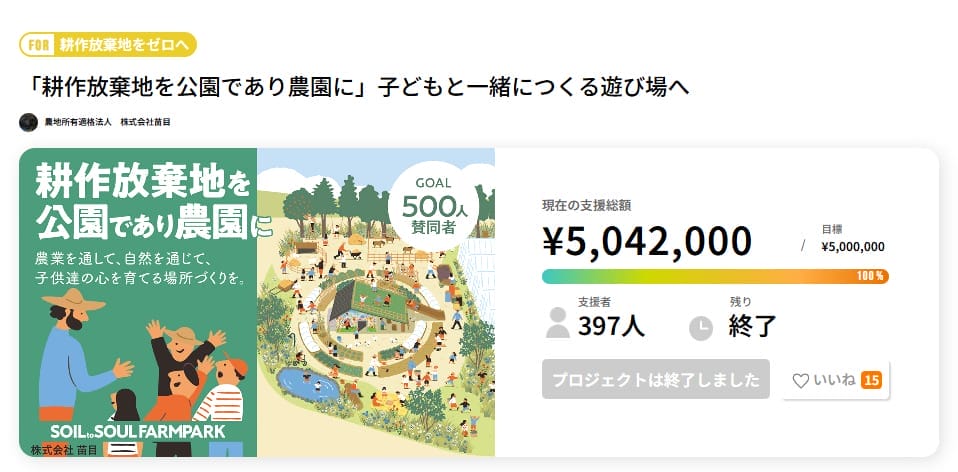Click the supporter person icon beside 397人
Viewport: 958px width, 472px height.
click(x=558, y=323)
